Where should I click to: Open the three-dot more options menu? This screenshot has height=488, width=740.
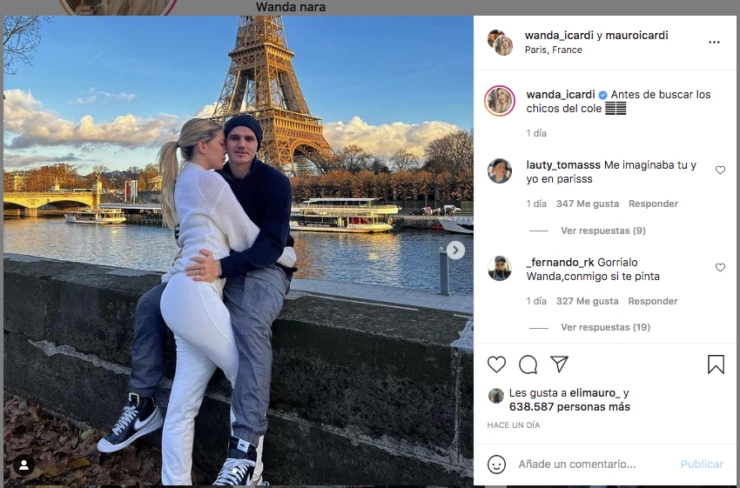pos(714,42)
